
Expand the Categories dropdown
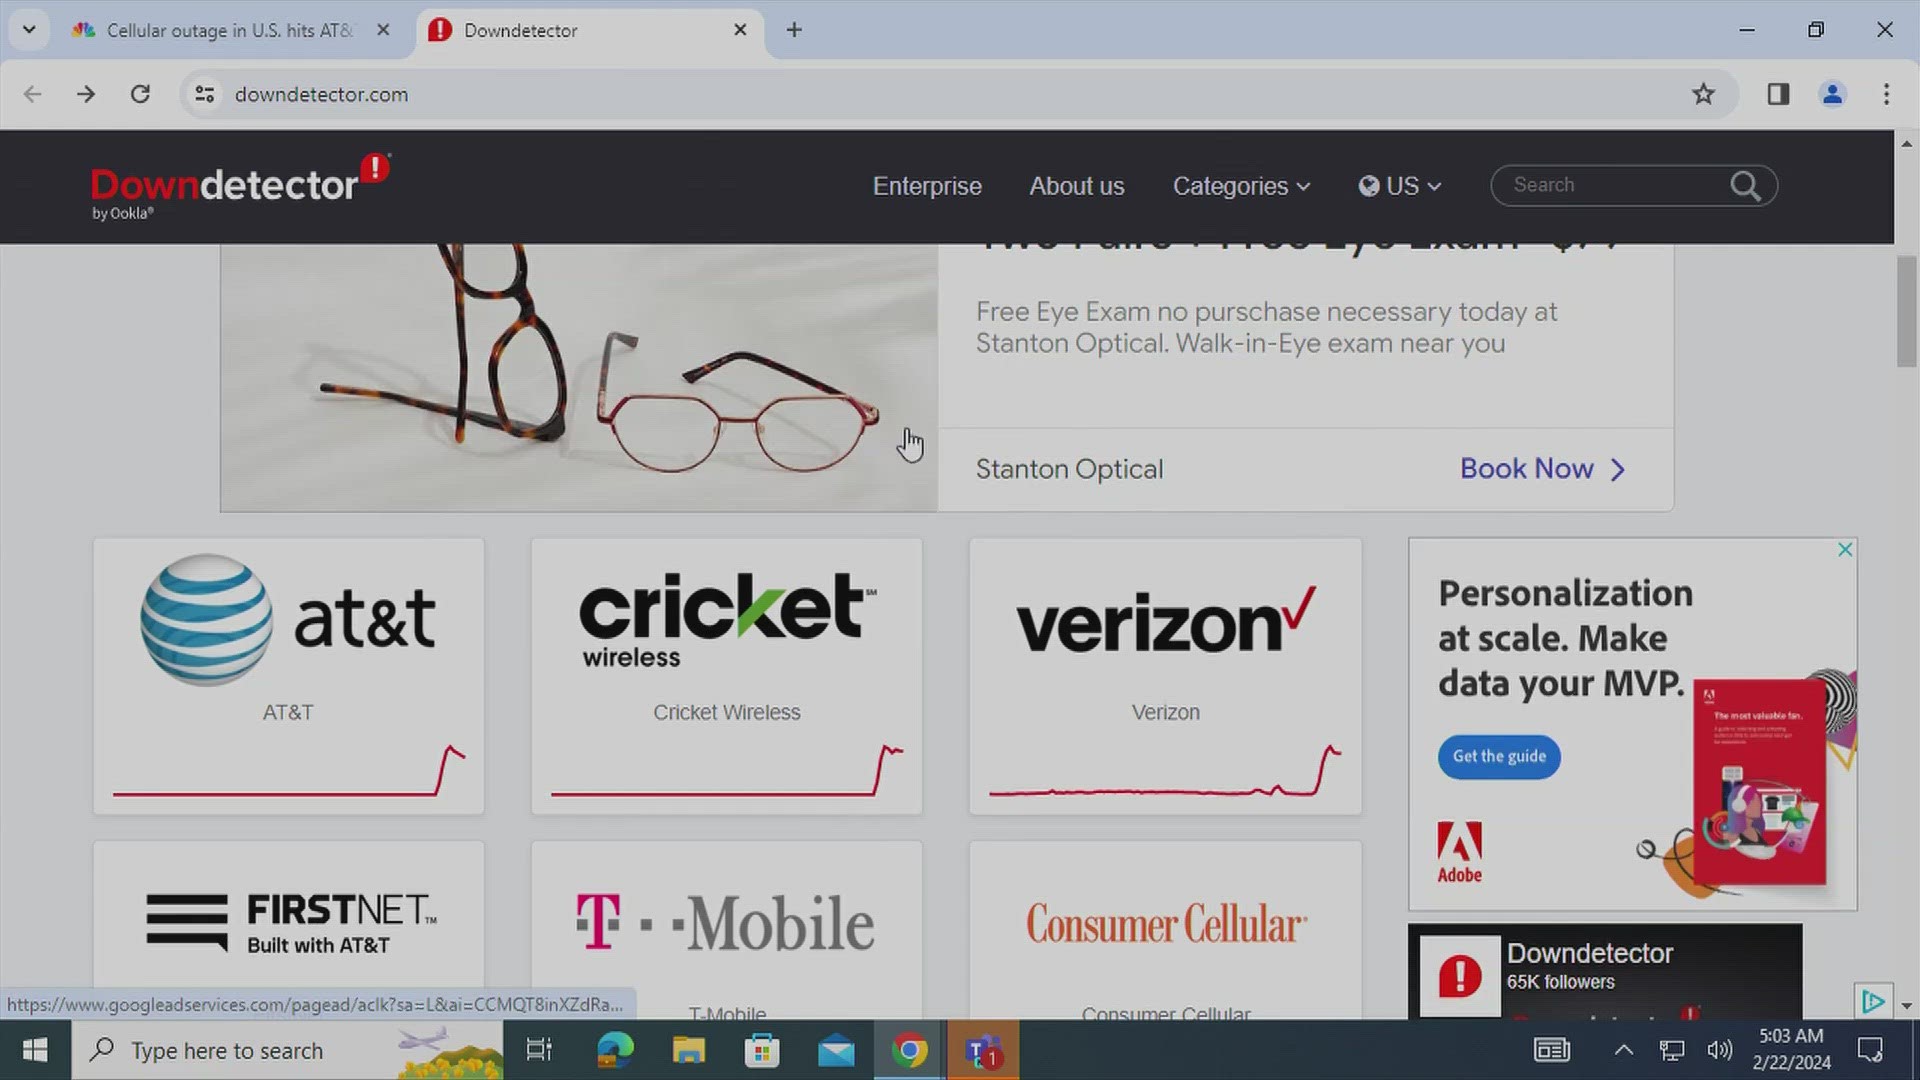(x=1241, y=187)
